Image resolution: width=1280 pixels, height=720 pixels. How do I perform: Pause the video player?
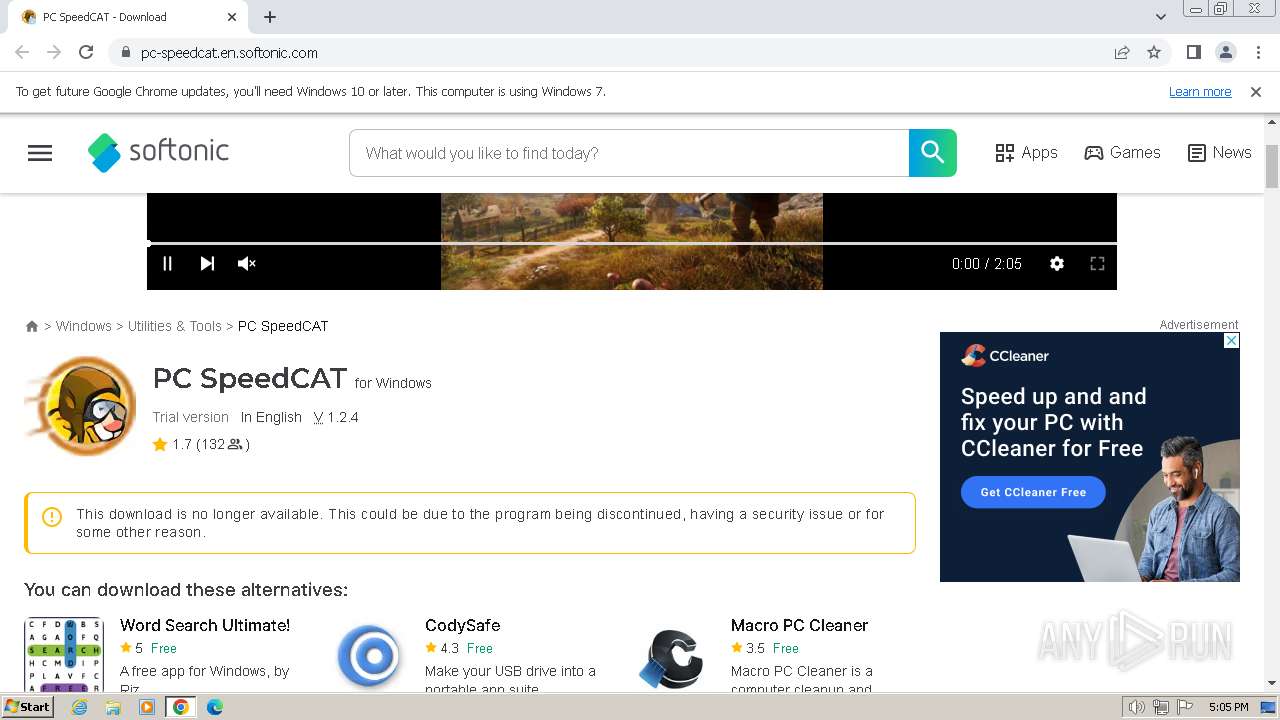(x=167, y=264)
